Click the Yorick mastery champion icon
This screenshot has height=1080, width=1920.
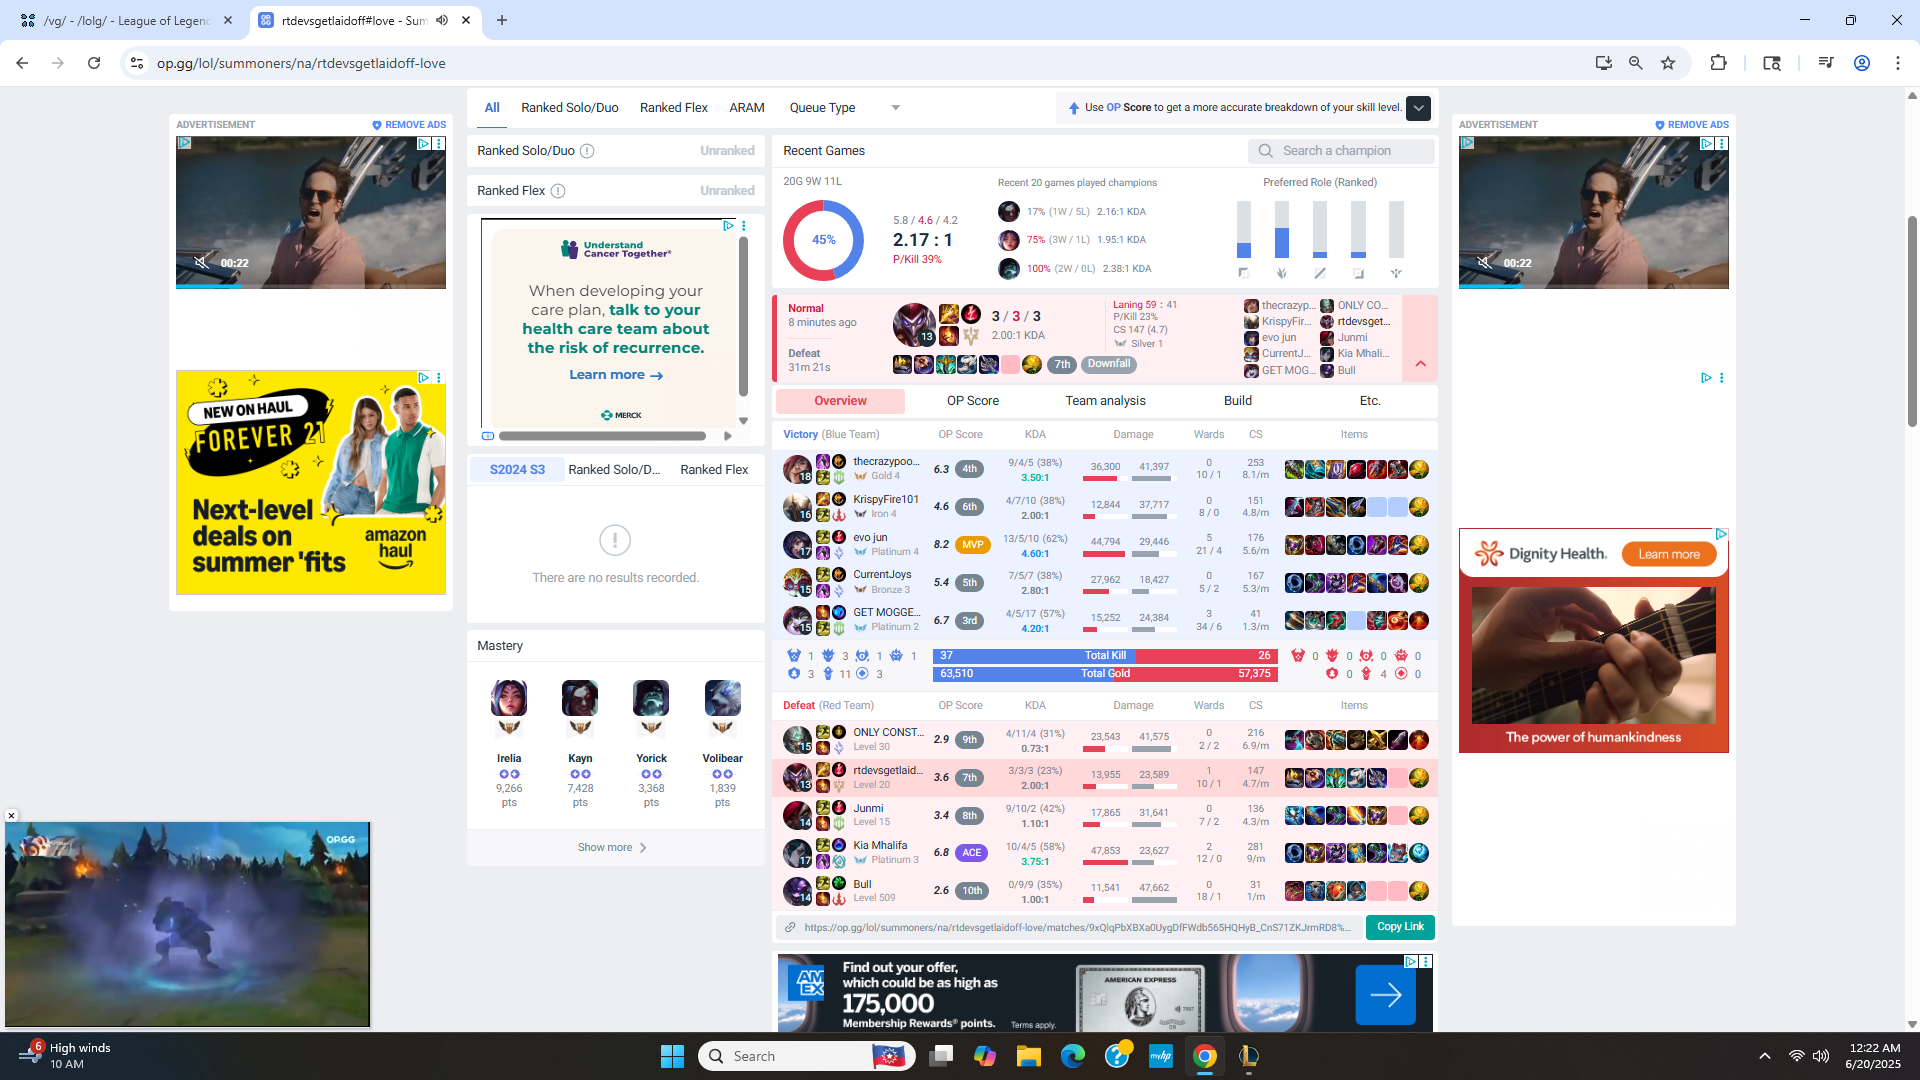click(x=651, y=698)
